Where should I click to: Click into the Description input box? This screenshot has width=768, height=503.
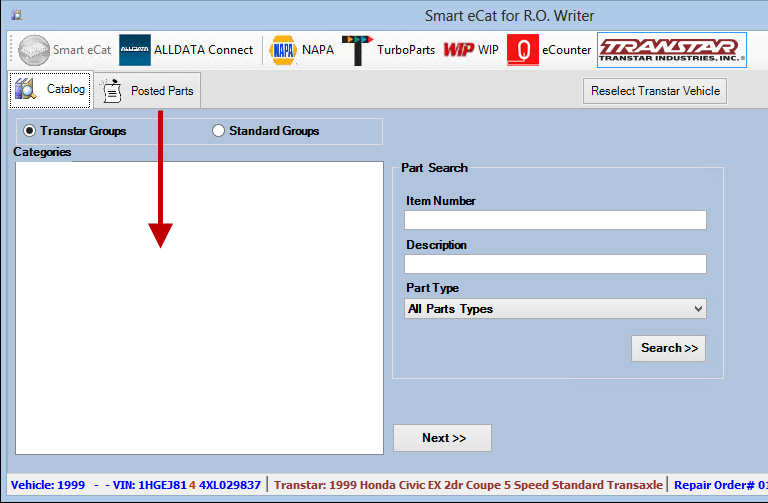point(555,264)
